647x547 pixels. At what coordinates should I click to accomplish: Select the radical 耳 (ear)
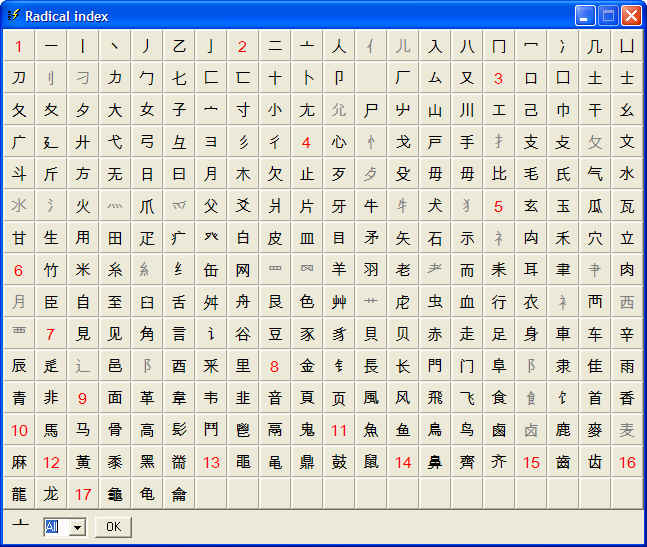tap(531, 270)
